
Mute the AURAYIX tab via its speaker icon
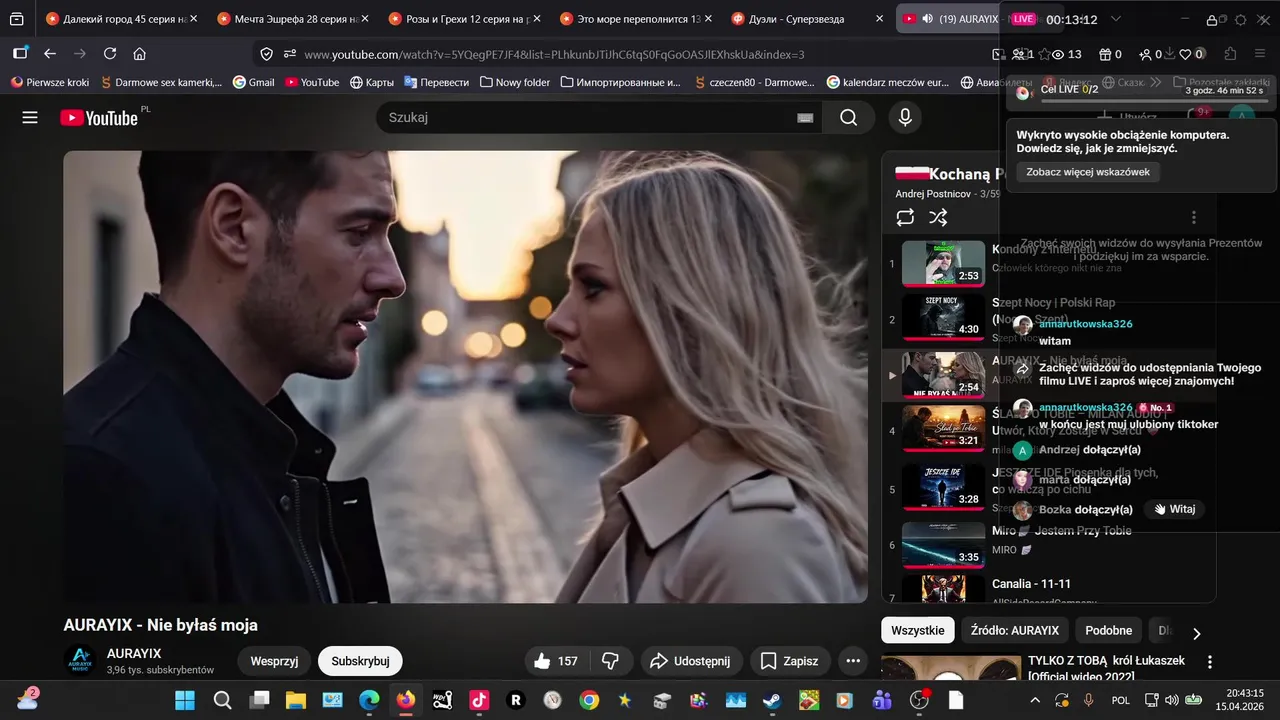(927, 19)
